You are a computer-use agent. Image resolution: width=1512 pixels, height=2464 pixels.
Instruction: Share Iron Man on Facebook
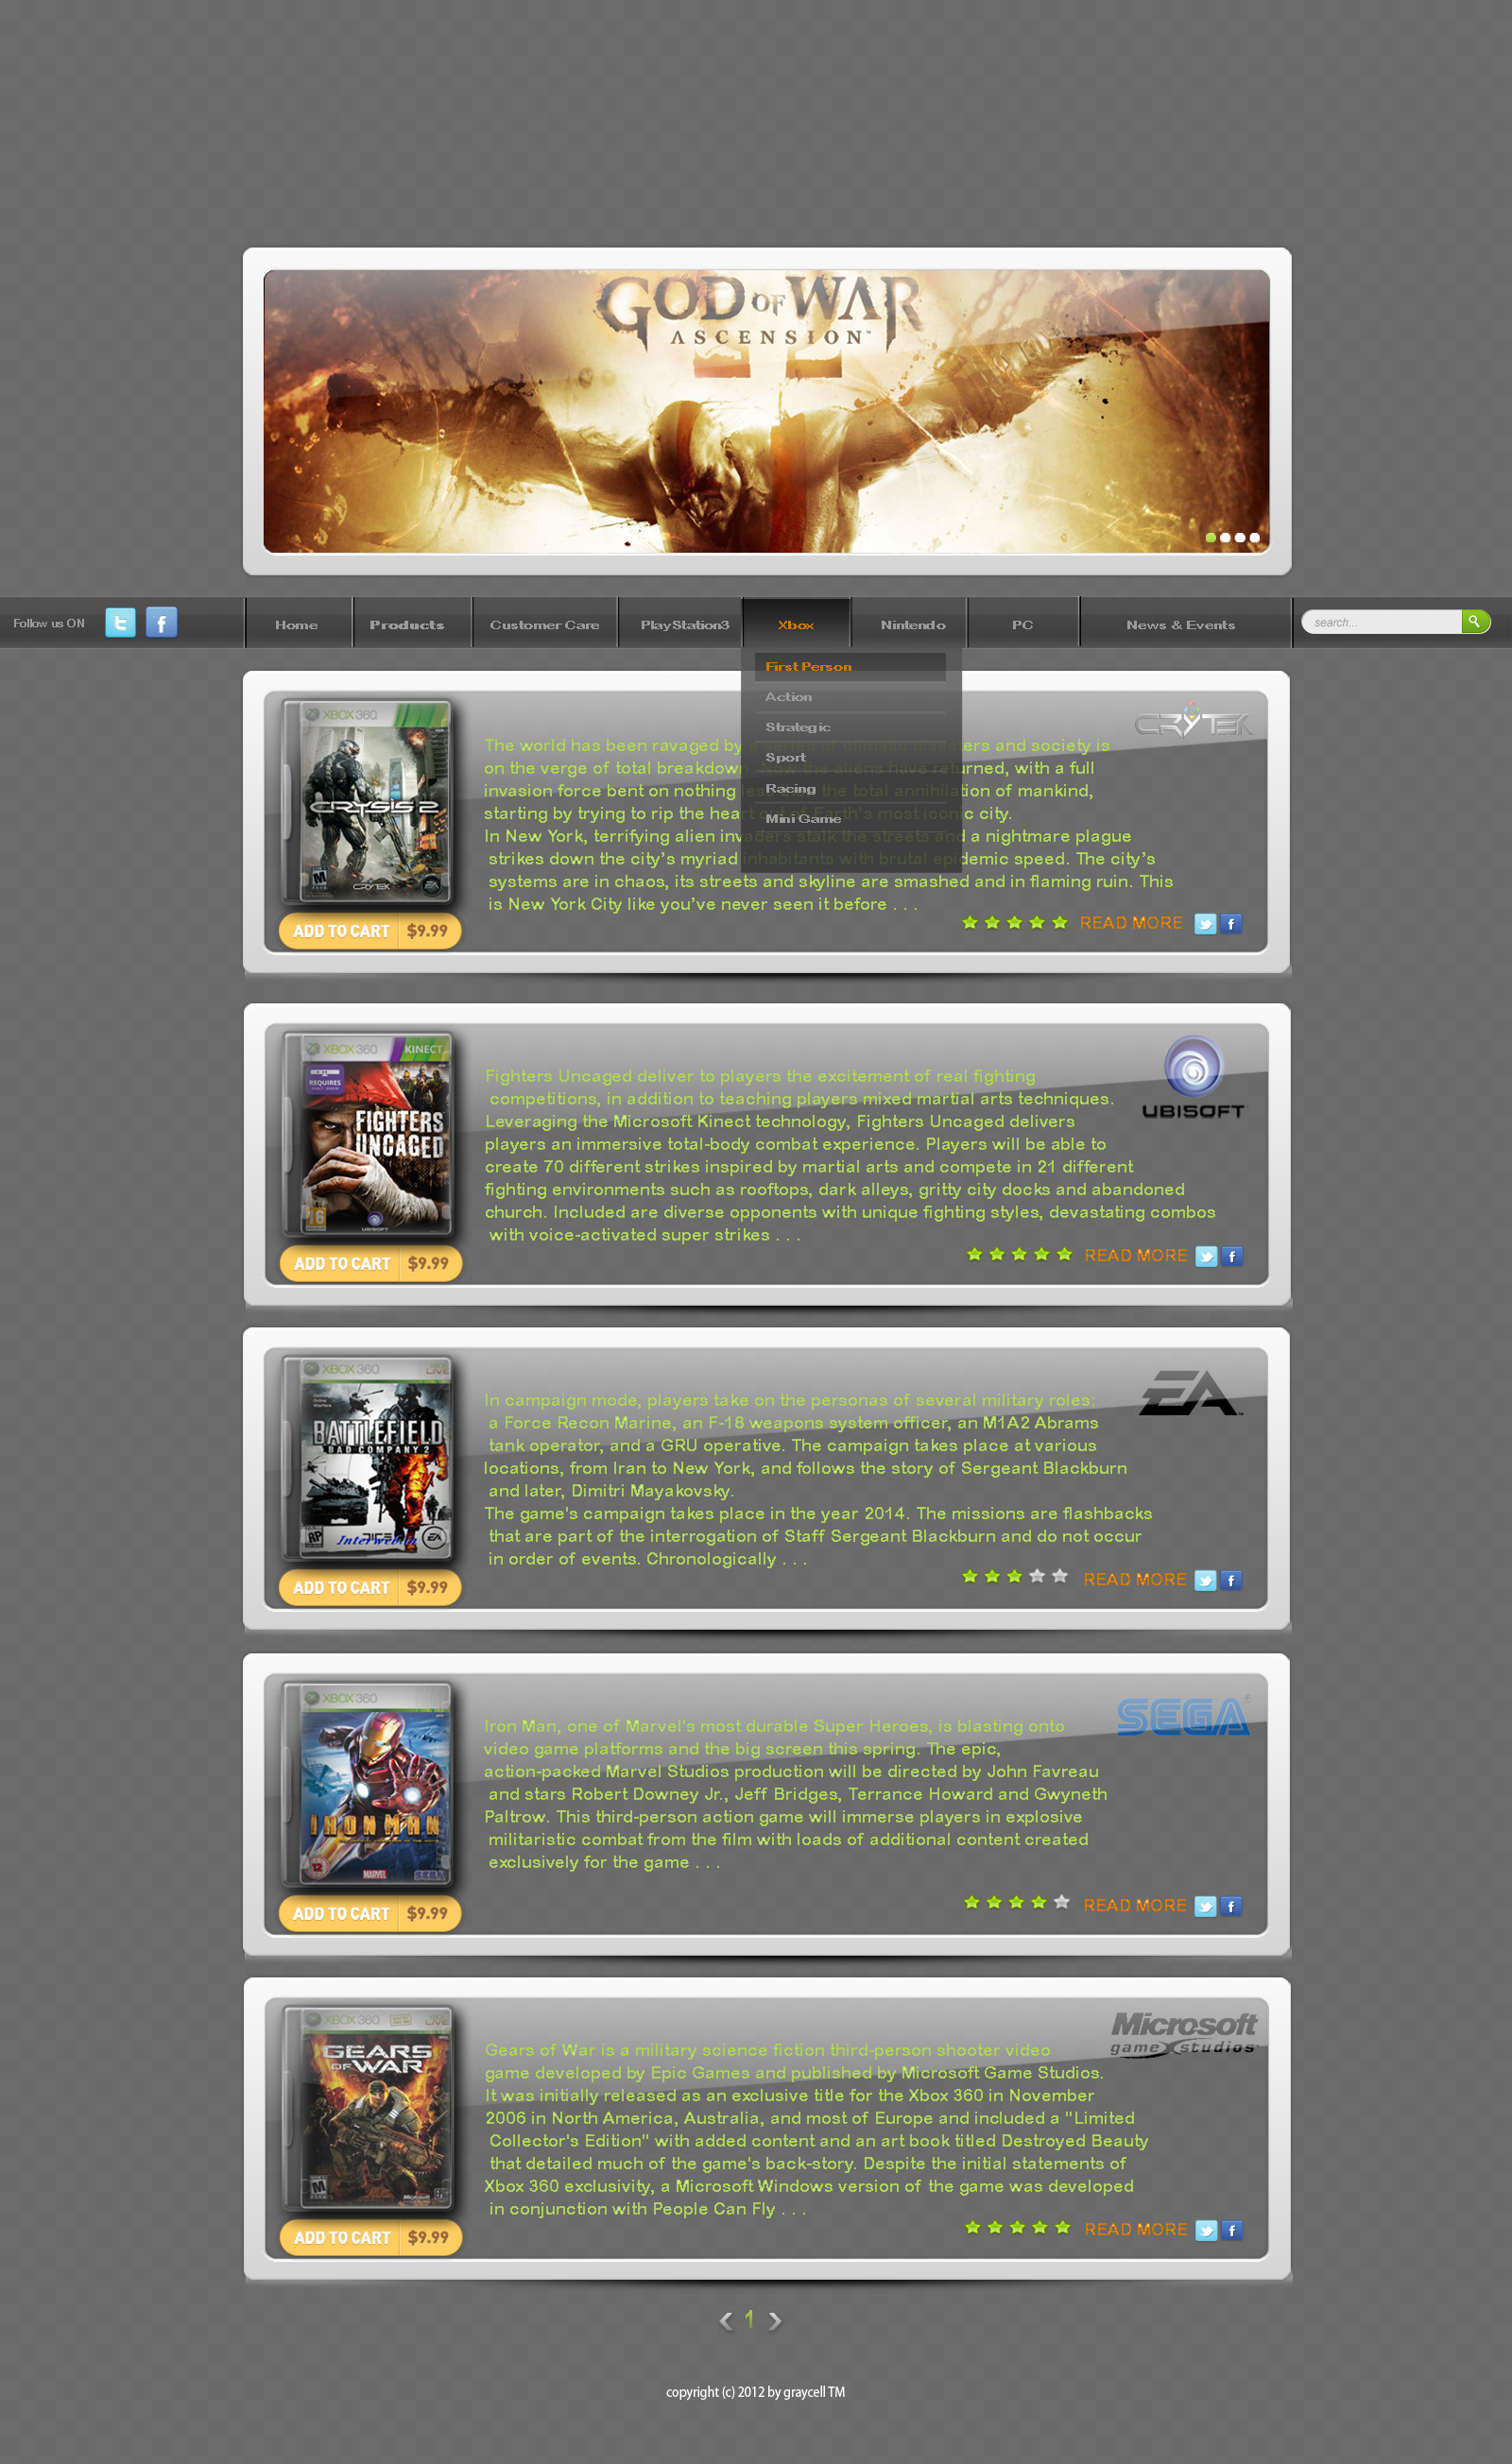pyautogui.click(x=1231, y=1907)
